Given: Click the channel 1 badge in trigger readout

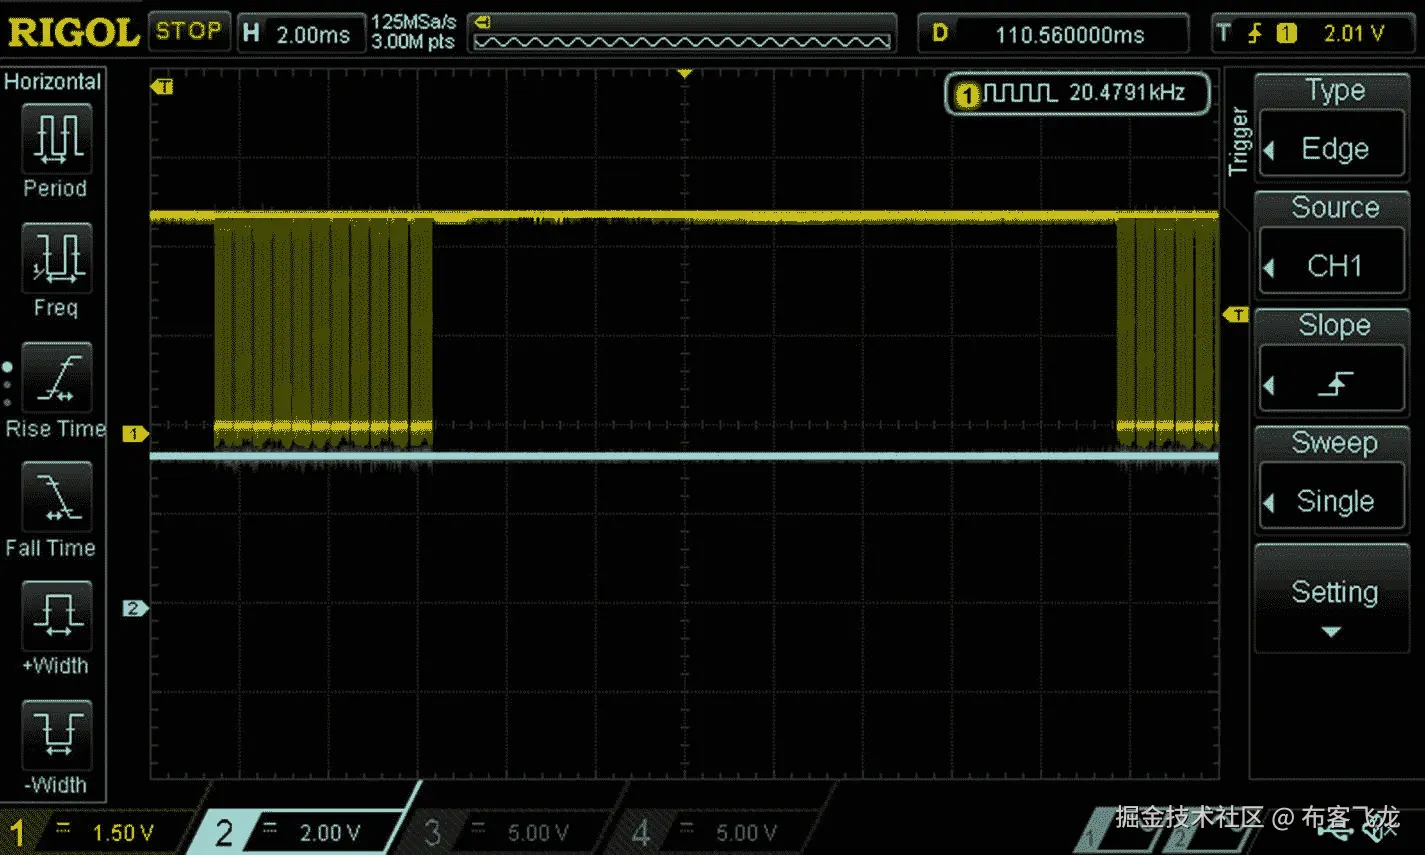Looking at the screenshot, I should (x=1287, y=34).
